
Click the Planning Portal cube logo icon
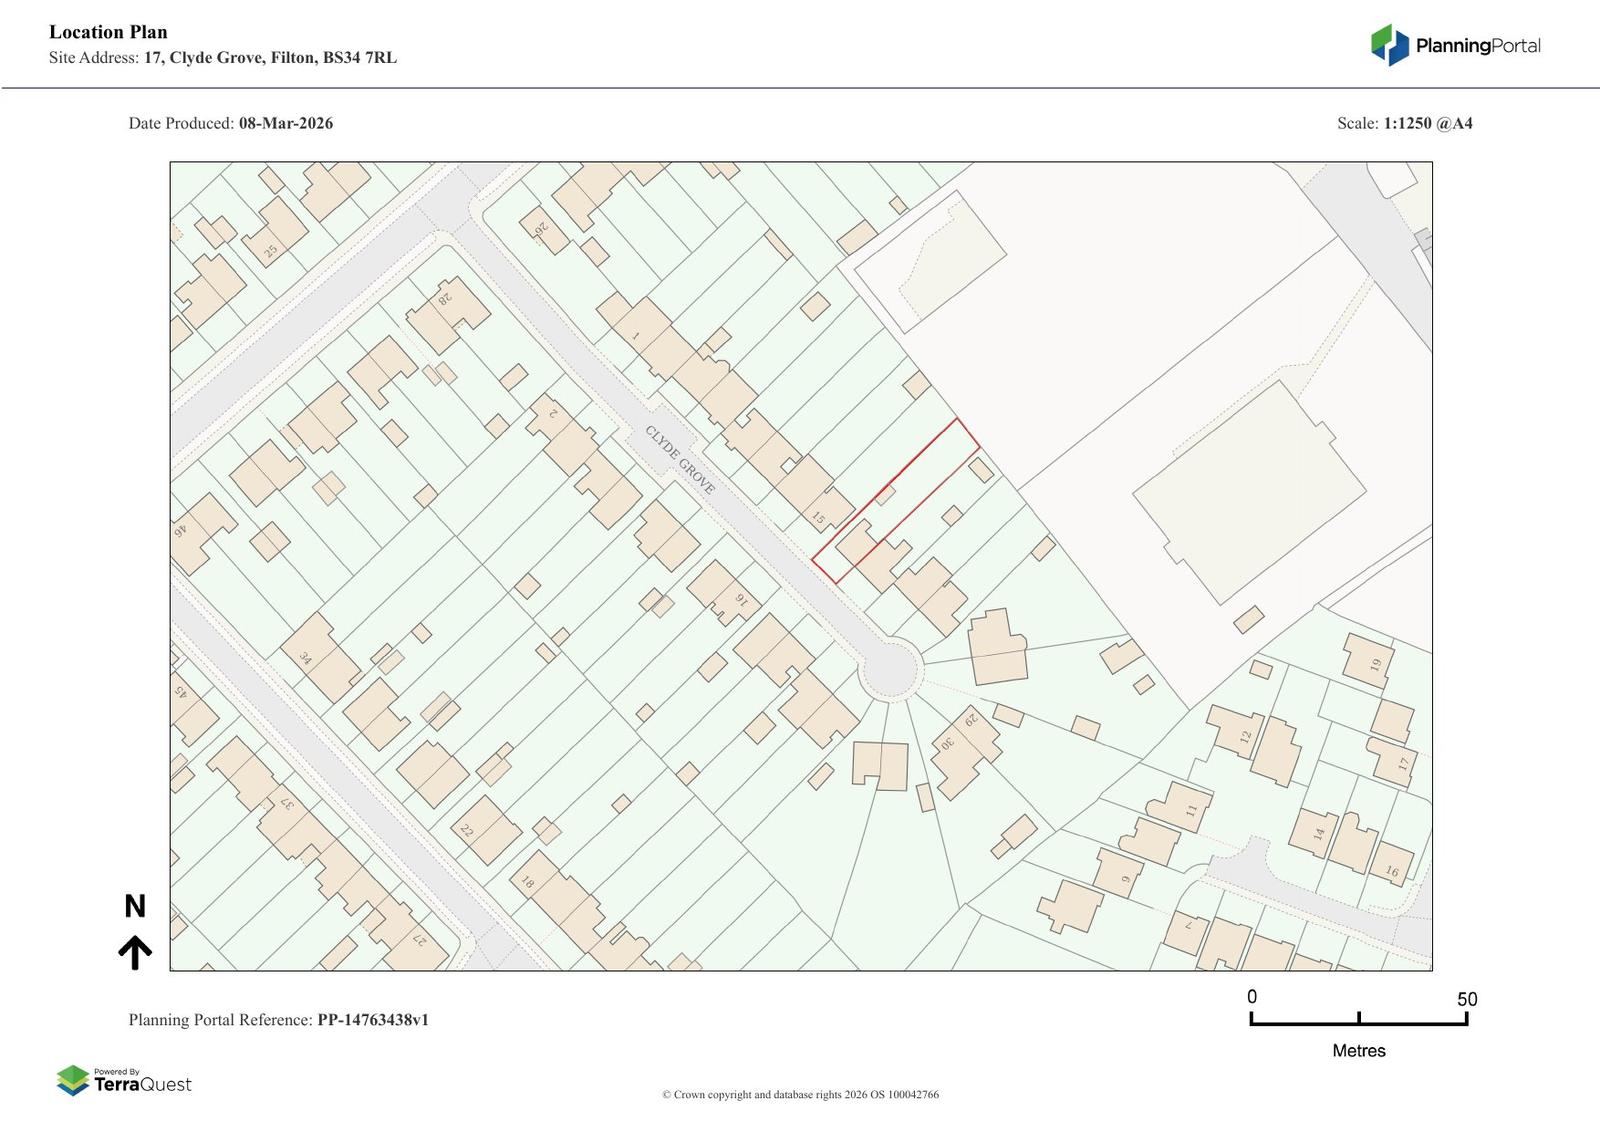click(1389, 45)
